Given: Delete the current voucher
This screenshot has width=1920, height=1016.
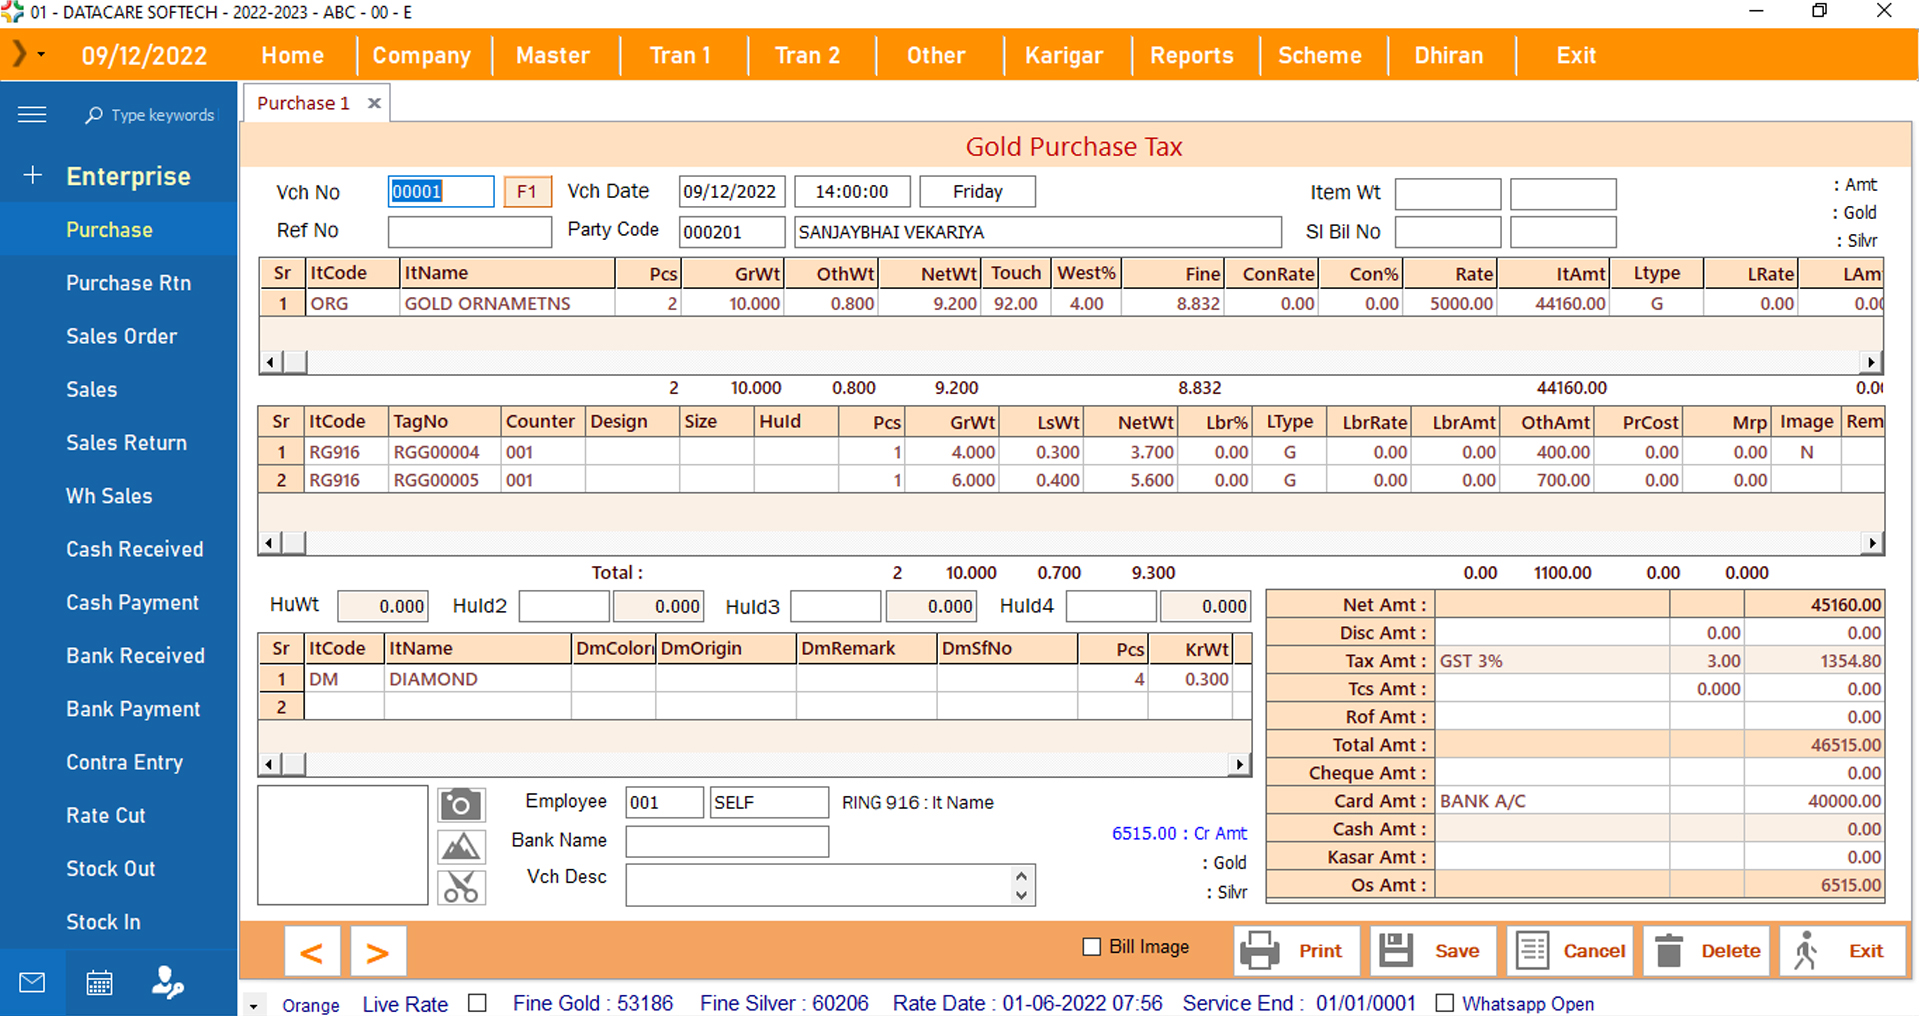Looking at the screenshot, I should pyautogui.click(x=1706, y=951).
